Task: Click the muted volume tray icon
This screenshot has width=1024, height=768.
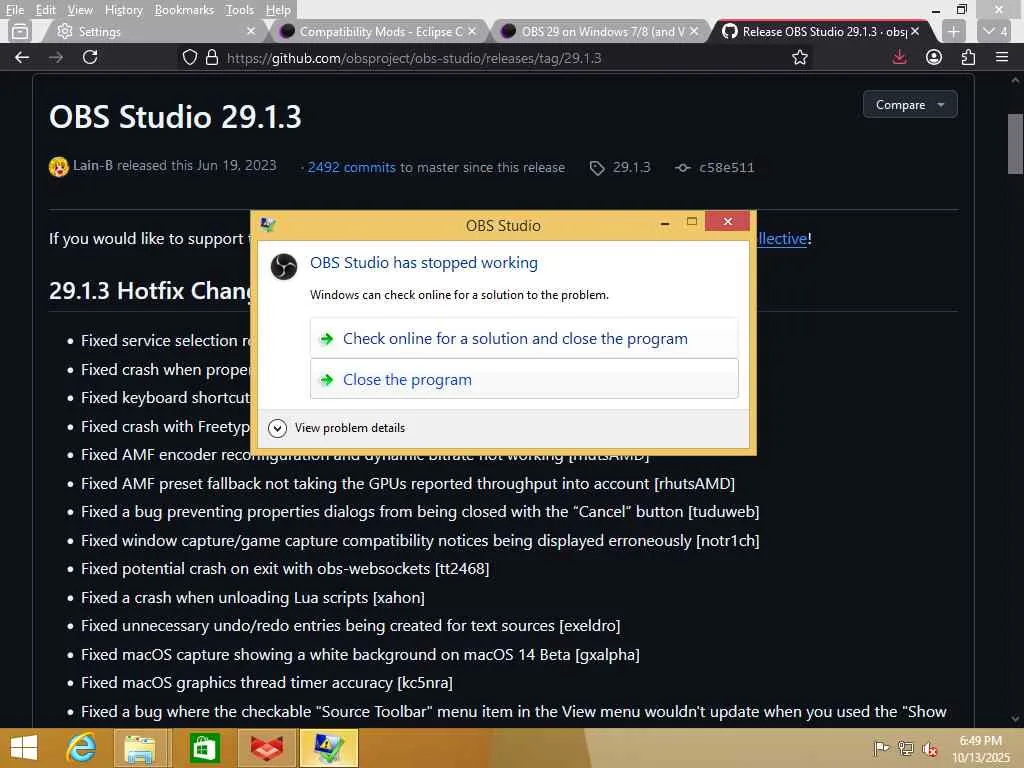Action: (929, 749)
